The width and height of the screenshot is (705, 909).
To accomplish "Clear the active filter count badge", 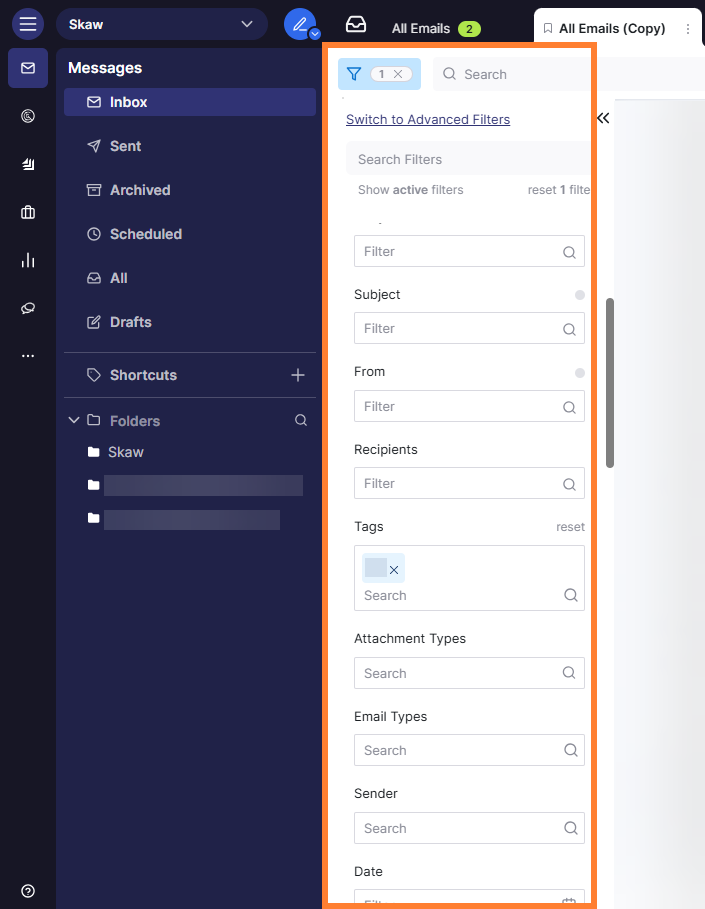I will [x=398, y=74].
